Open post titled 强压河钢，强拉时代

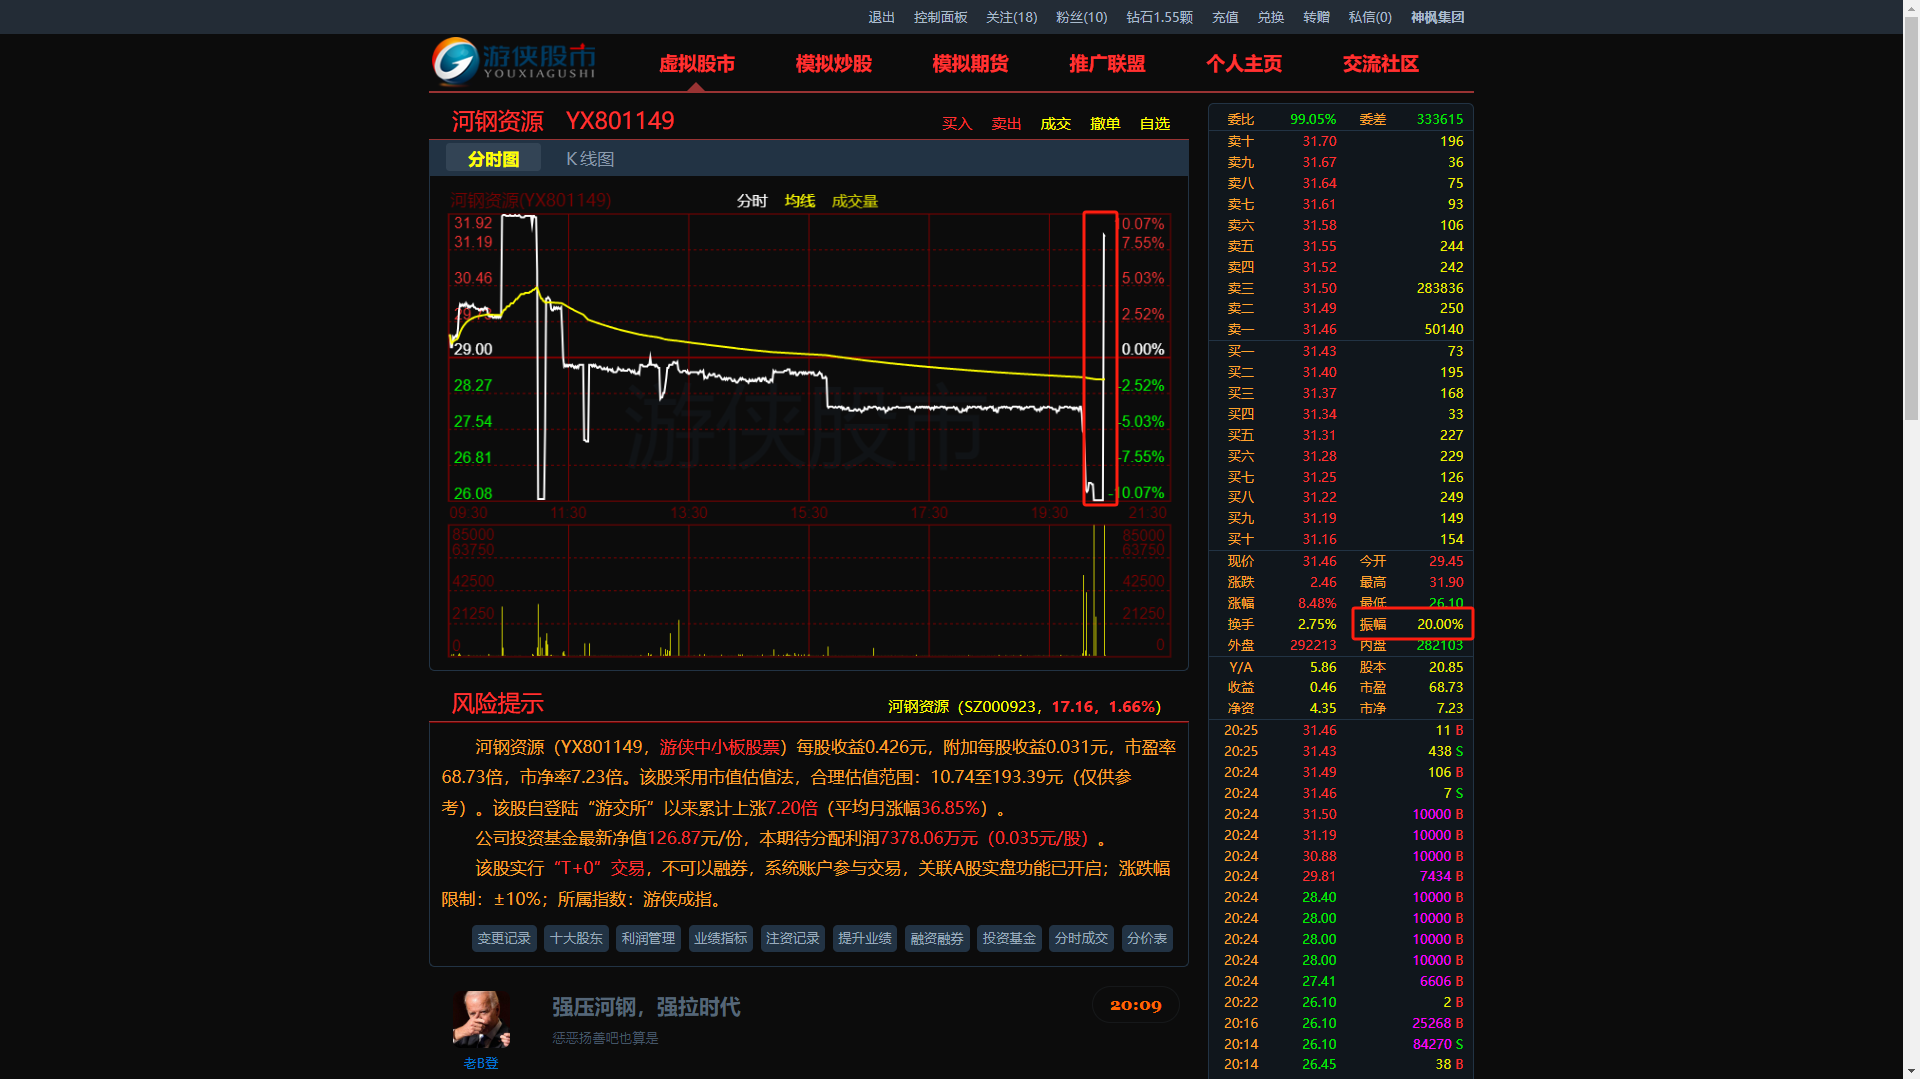coord(646,1007)
